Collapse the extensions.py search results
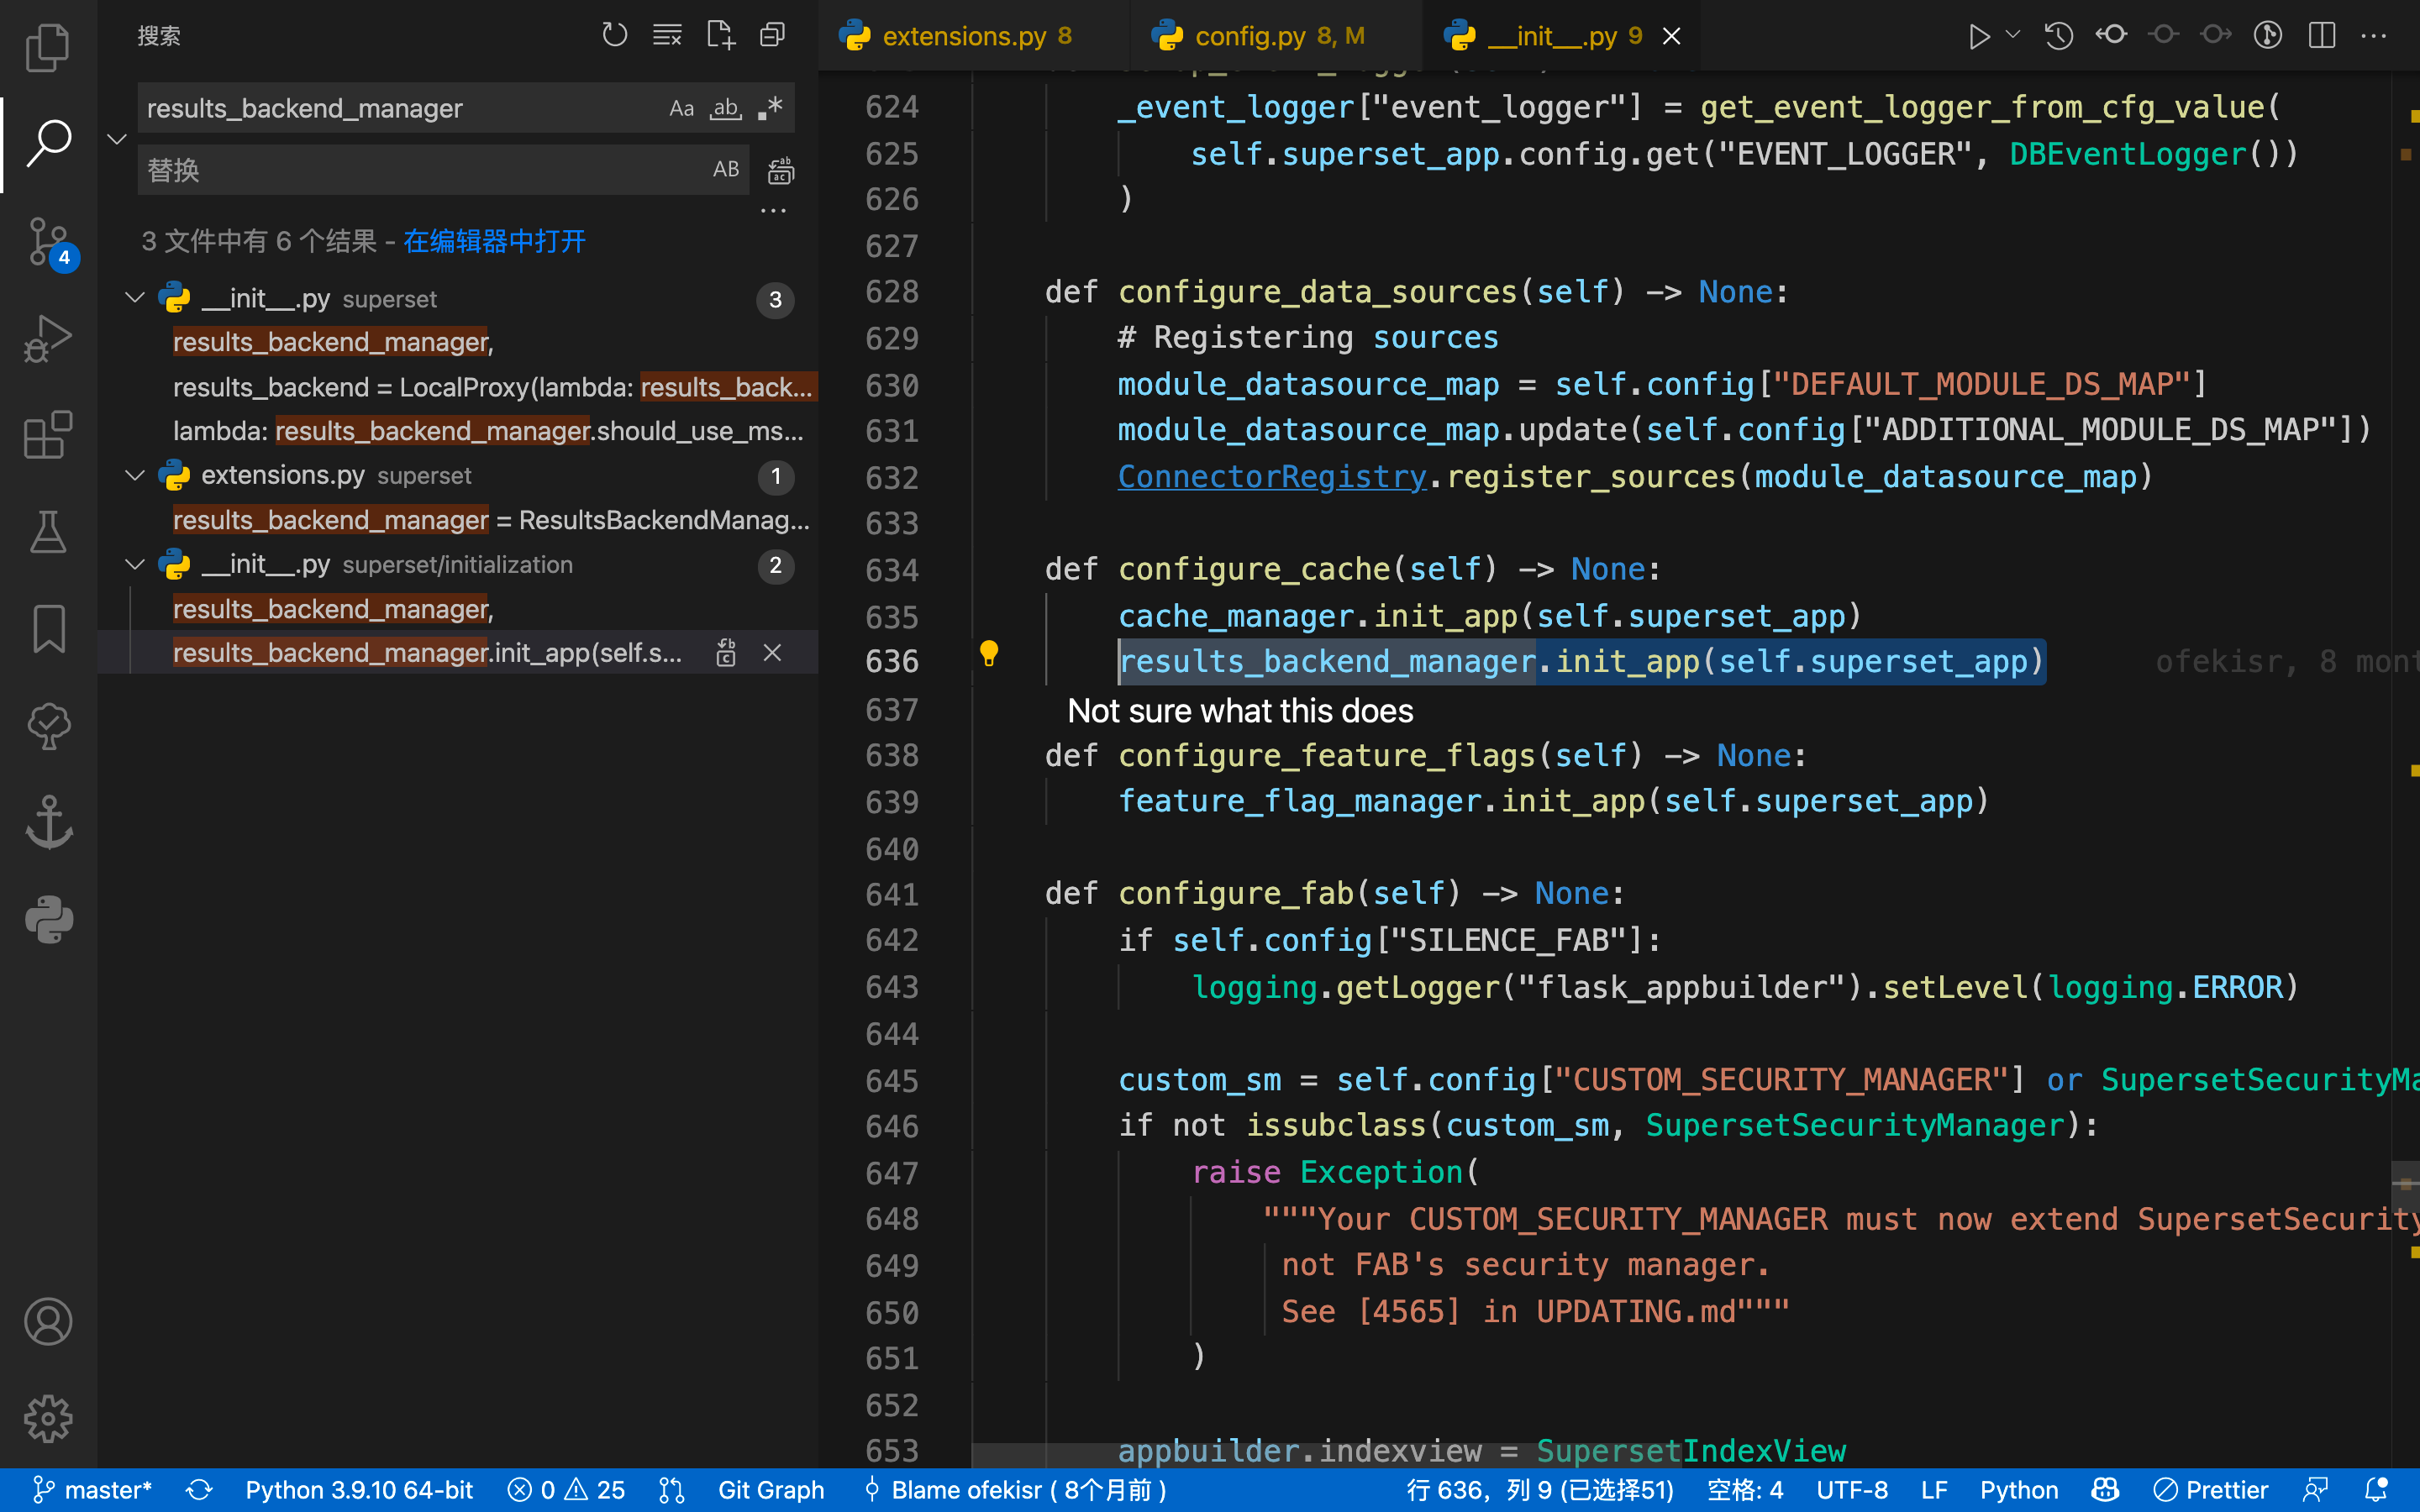Screen dimensions: 2420x1512 pos(135,475)
